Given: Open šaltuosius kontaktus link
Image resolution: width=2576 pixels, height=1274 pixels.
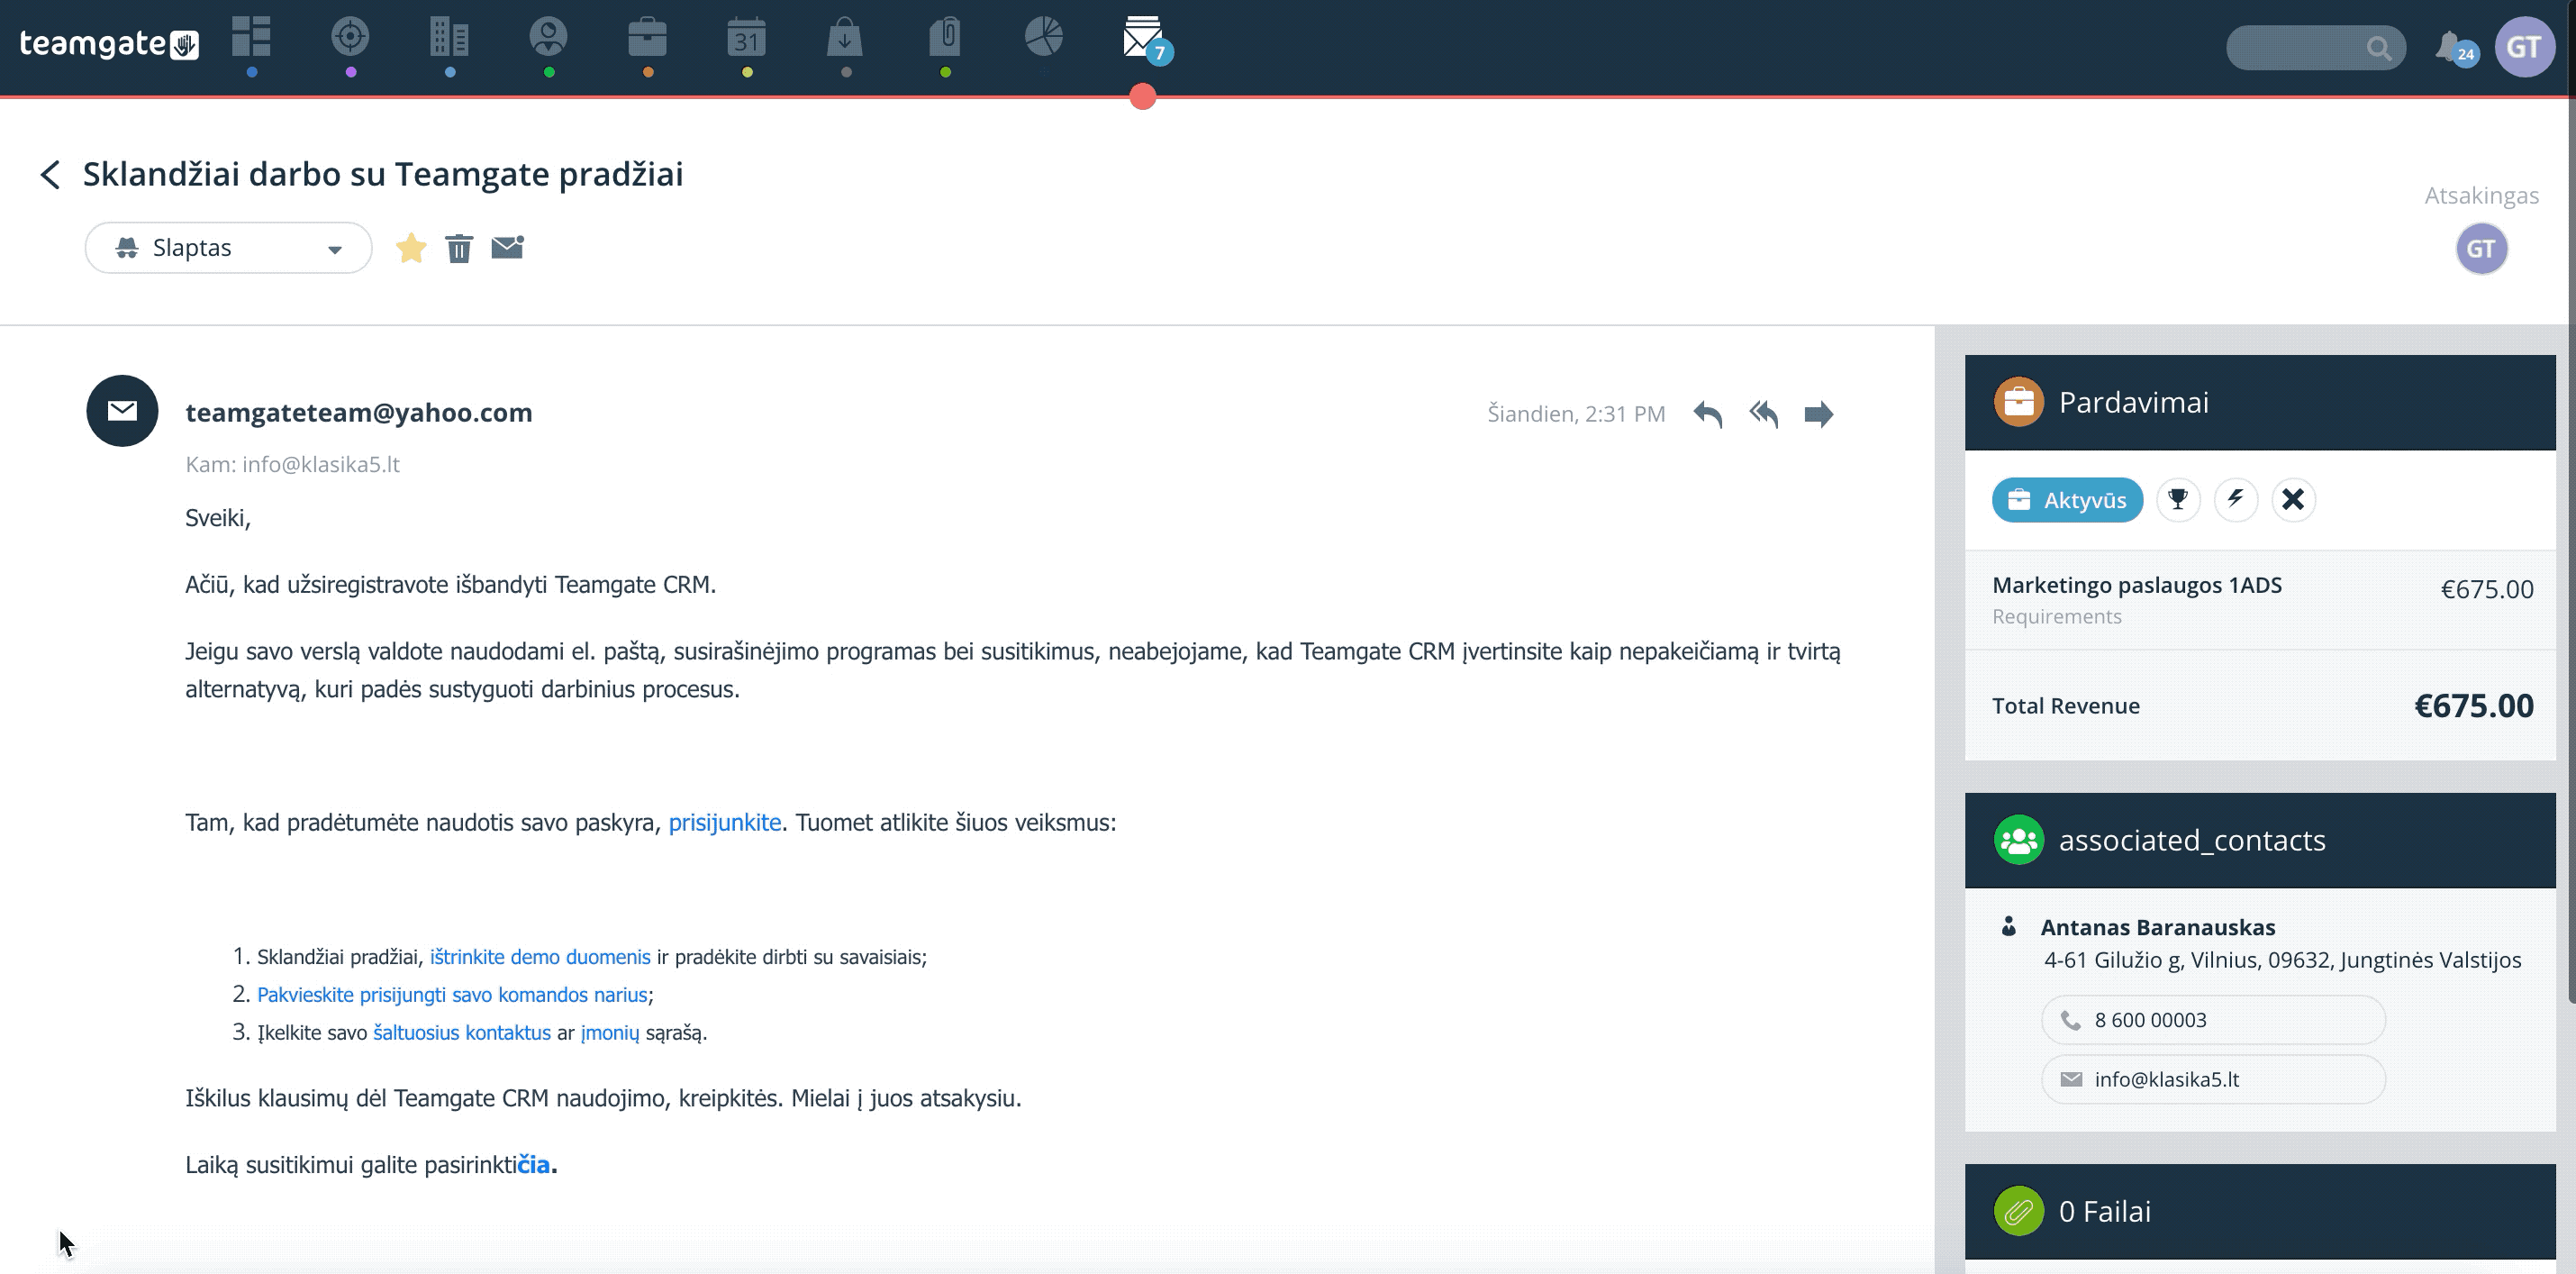Looking at the screenshot, I should coord(462,1033).
